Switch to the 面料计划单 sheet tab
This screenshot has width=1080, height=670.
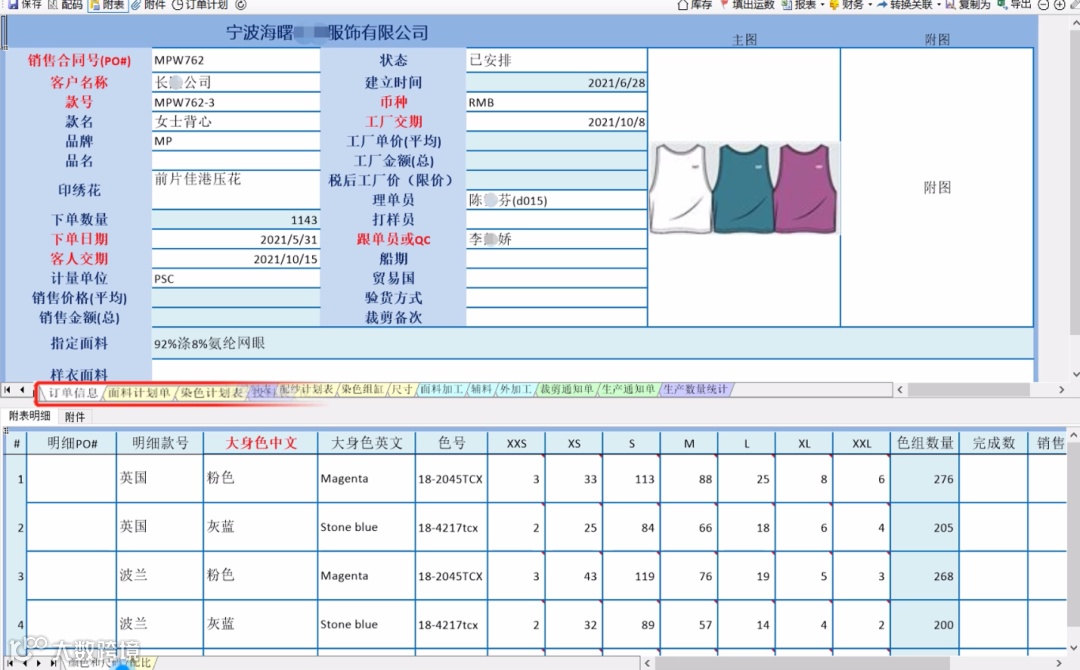point(139,392)
